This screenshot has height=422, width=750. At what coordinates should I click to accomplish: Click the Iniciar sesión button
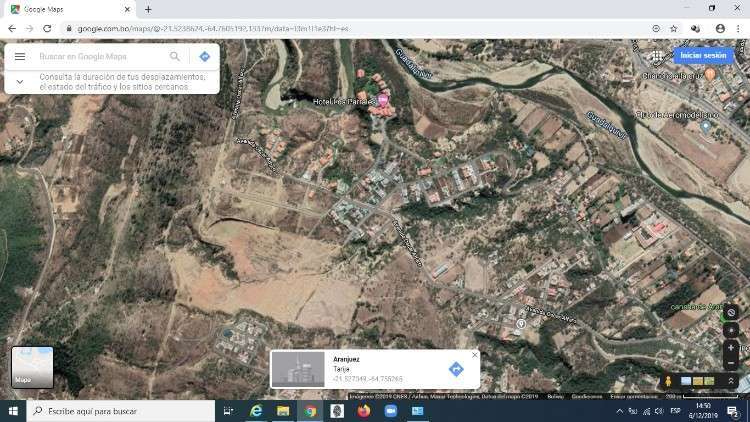click(703, 56)
